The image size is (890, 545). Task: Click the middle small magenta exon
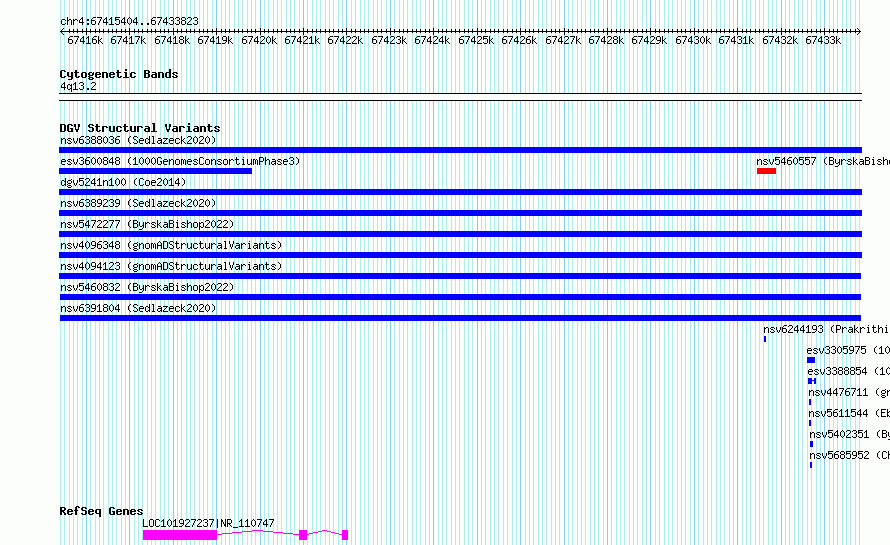tap(303, 535)
